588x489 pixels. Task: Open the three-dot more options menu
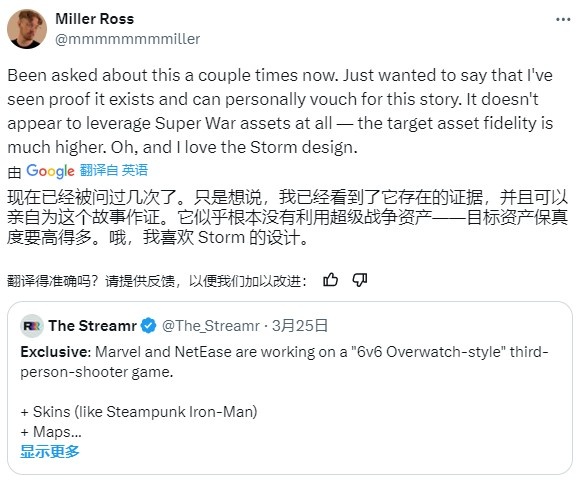tap(563, 20)
